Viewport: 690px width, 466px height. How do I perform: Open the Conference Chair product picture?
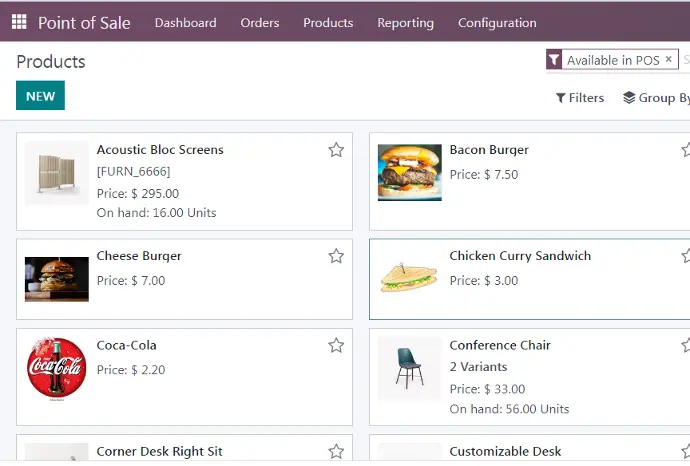[409, 369]
